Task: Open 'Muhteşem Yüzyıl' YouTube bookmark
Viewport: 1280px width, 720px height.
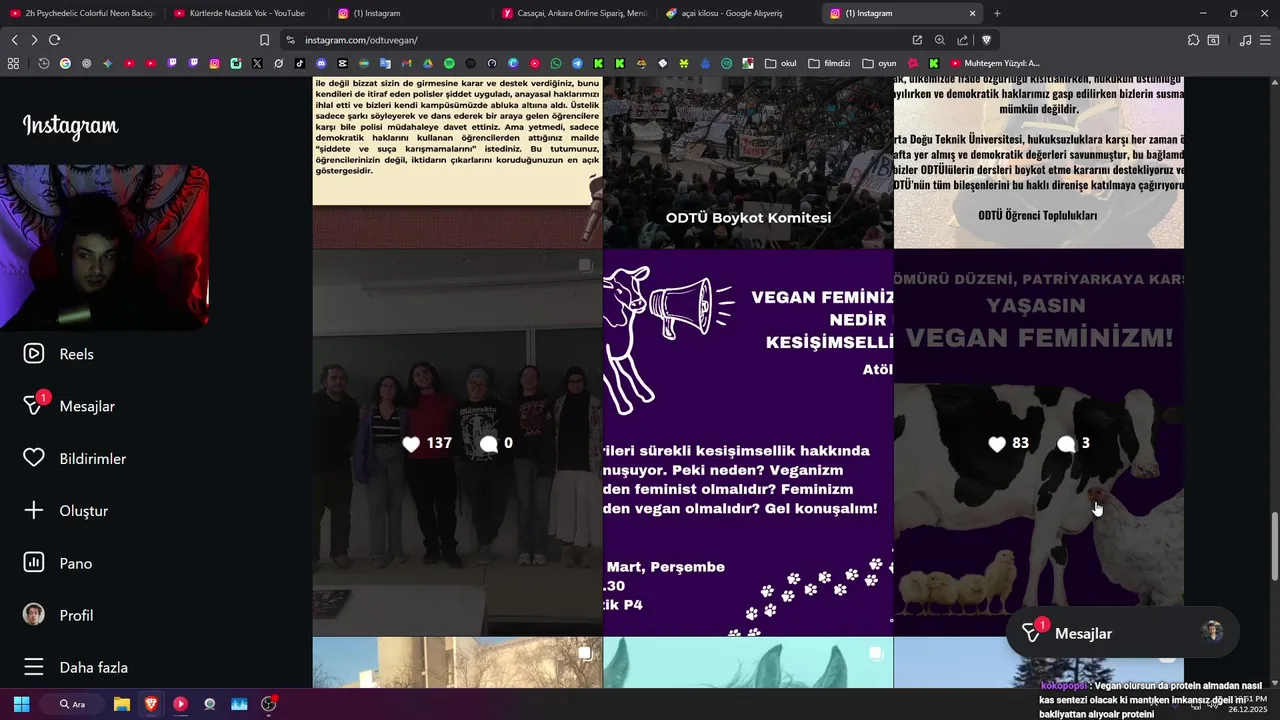Action: (x=995, y=63)
